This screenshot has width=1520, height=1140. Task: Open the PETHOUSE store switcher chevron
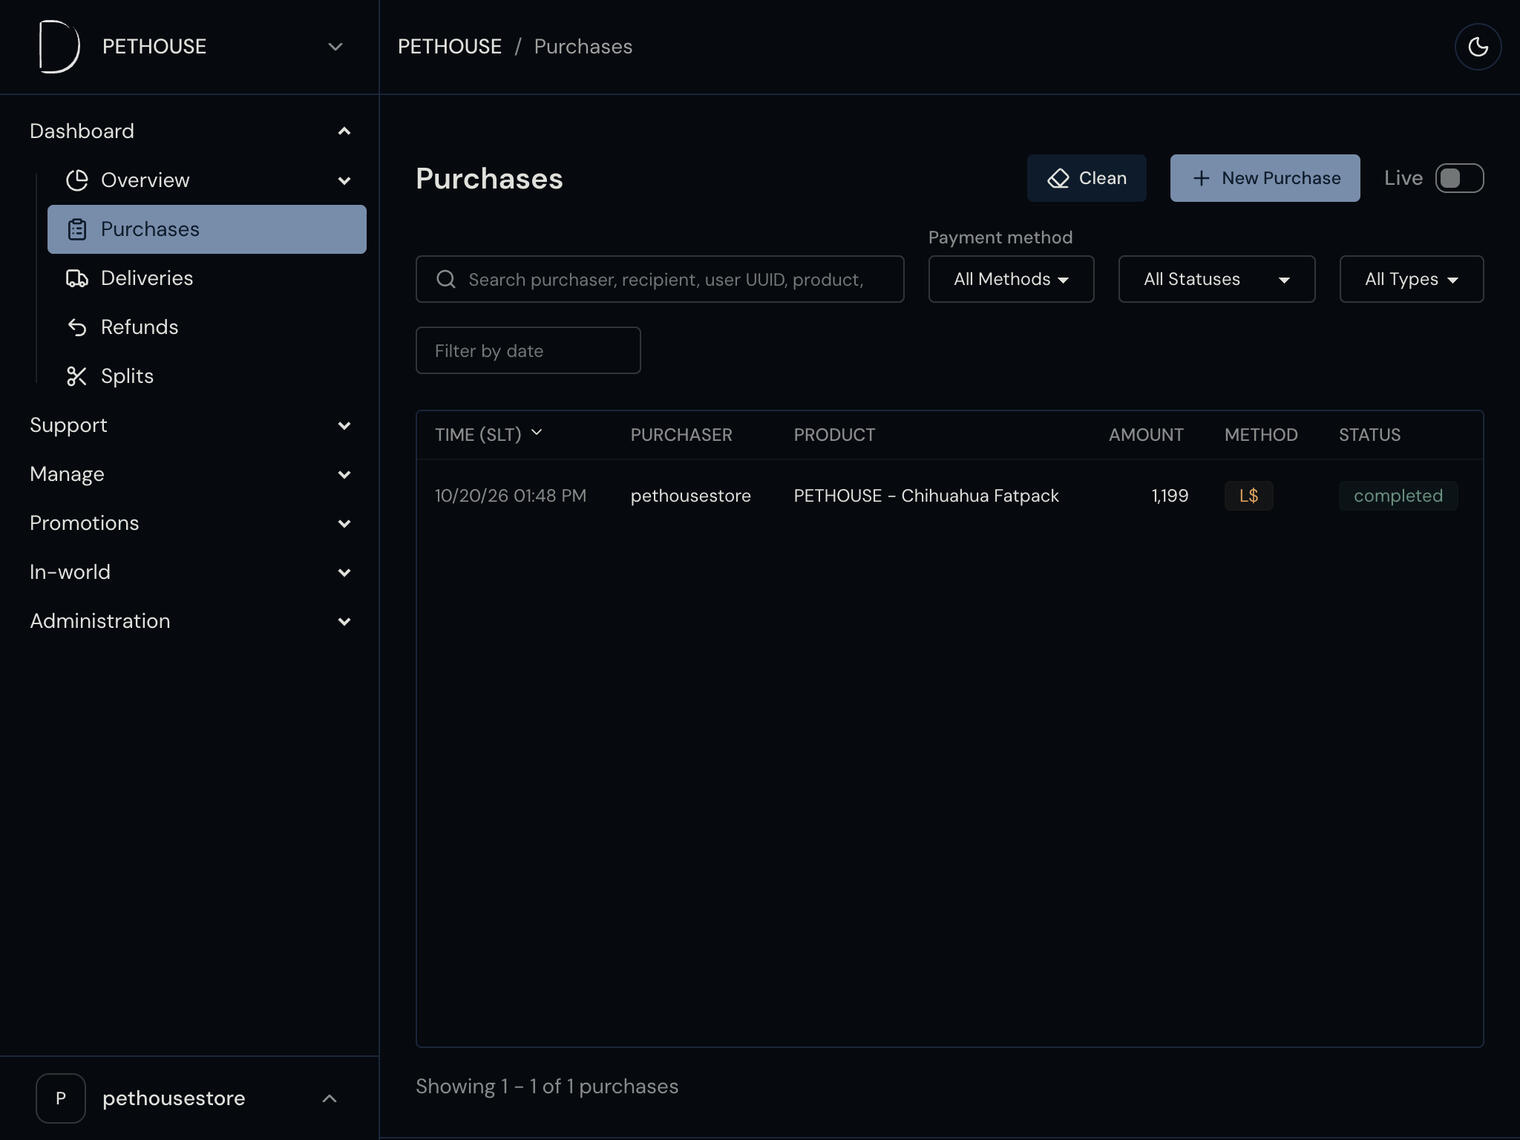[336, 47]
